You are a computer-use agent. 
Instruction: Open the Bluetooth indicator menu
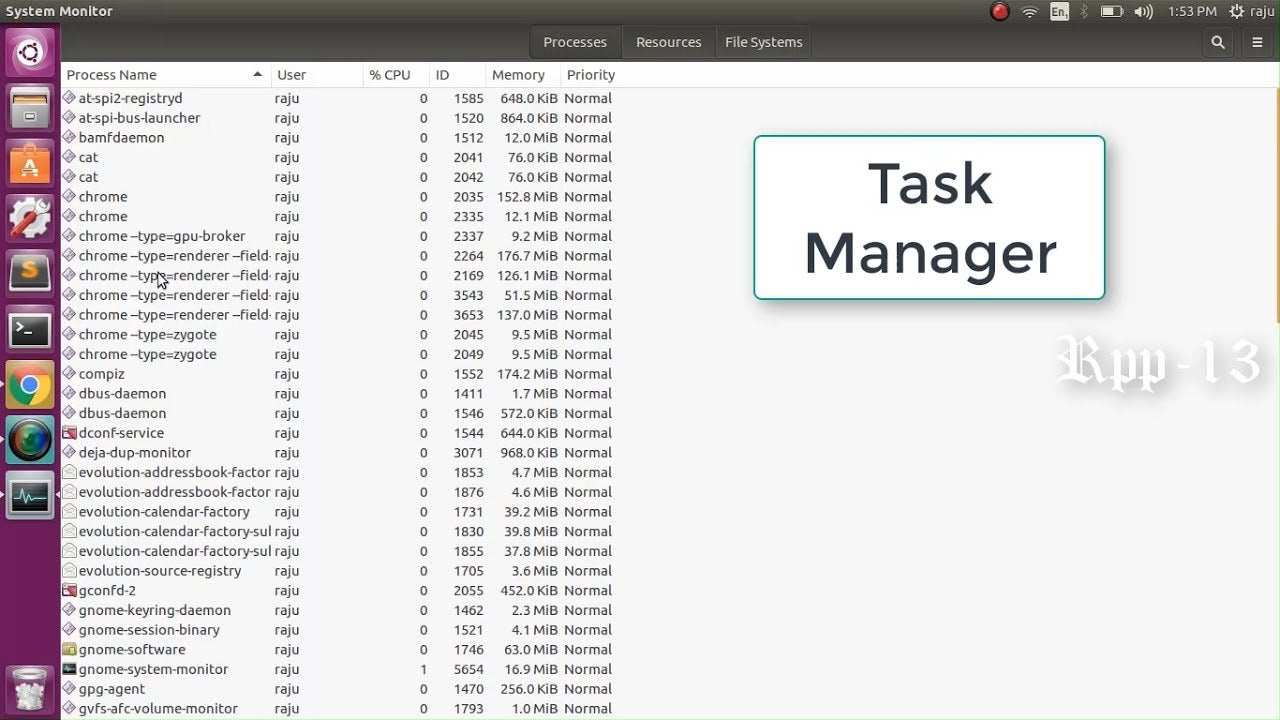[1084, 11]
